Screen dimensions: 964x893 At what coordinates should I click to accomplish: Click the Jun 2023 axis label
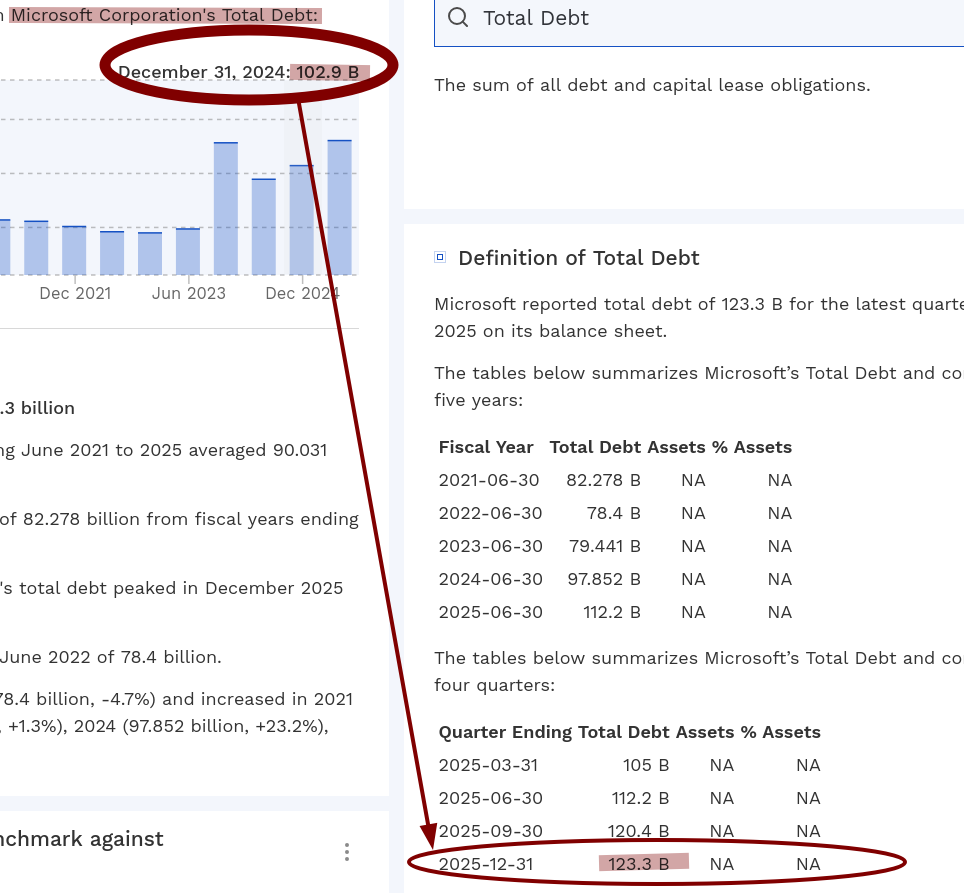[189, 293]
